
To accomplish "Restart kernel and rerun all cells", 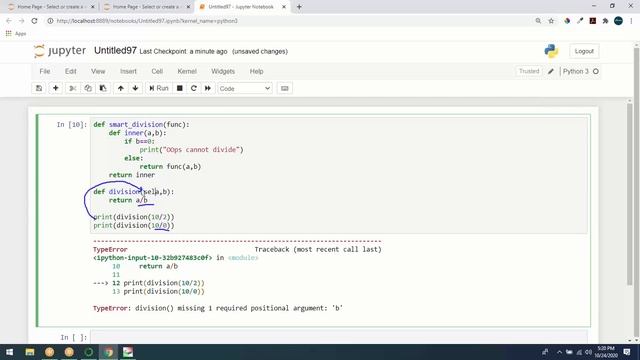I will click(208, 88).
